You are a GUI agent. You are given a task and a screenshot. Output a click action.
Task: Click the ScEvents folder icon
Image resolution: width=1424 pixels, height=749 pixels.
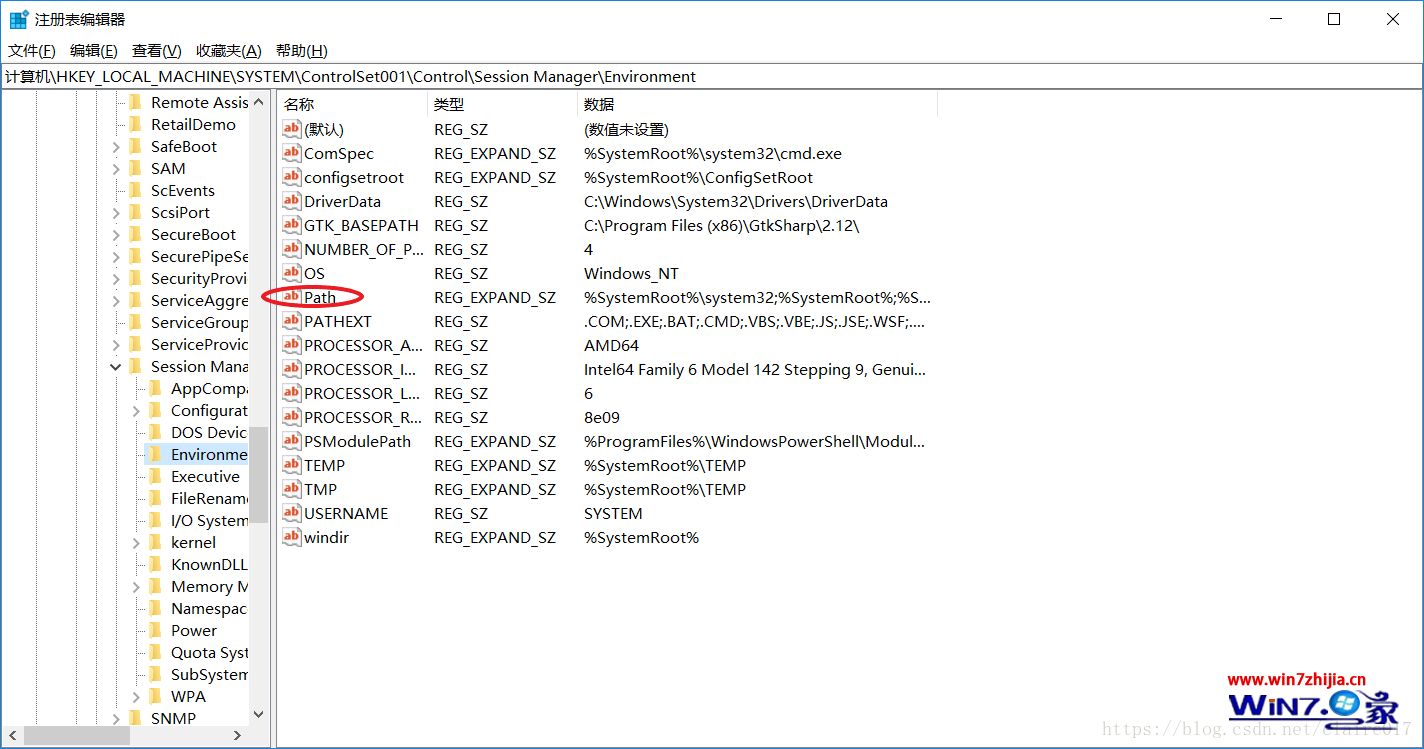(135, 190)
